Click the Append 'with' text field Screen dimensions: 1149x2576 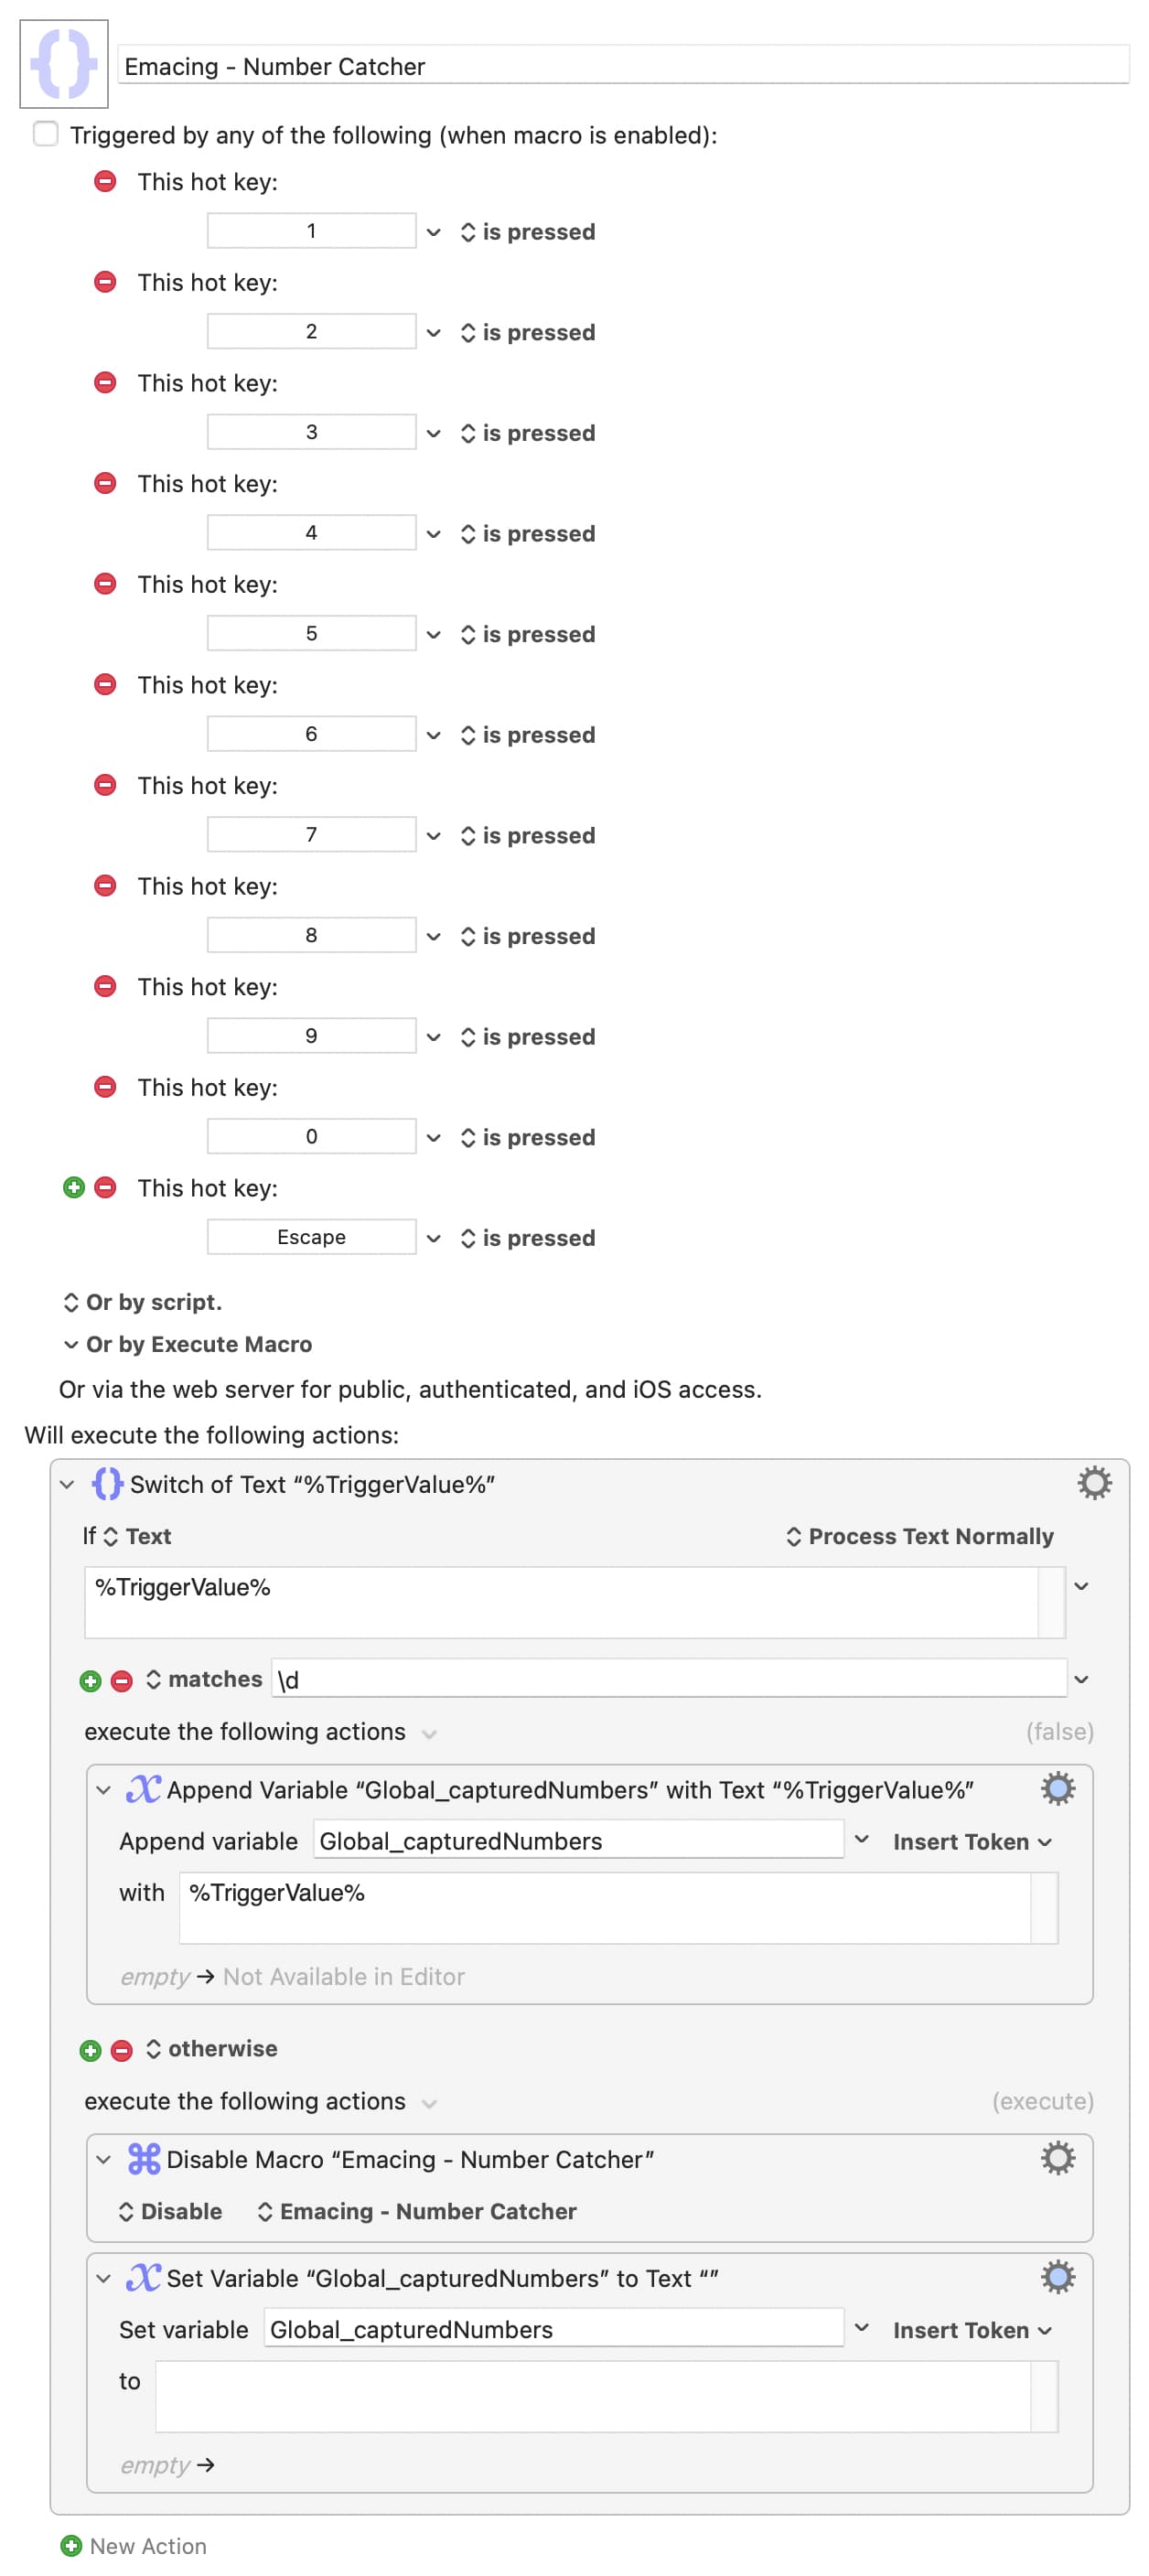[618, 1907]
